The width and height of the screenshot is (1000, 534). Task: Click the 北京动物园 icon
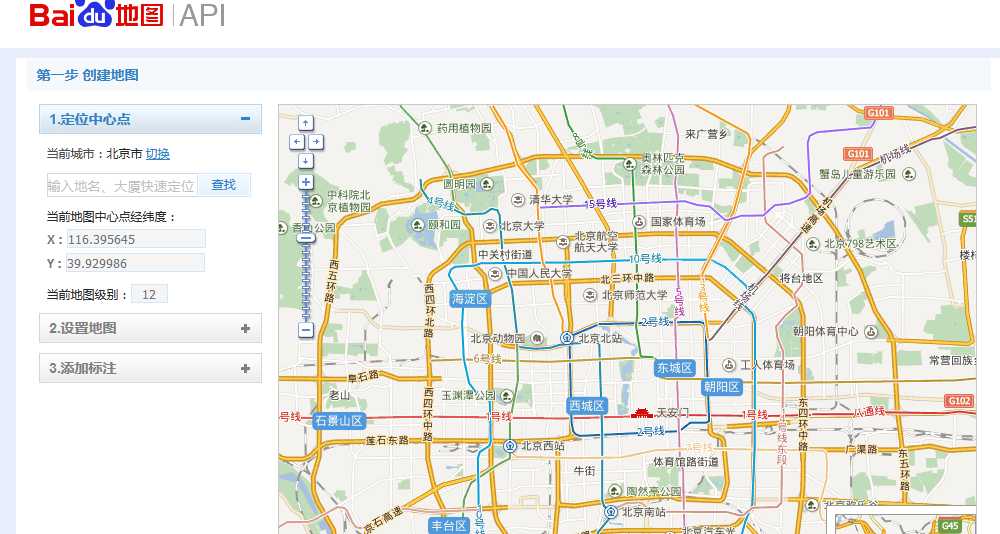click(x=536, y=338)
